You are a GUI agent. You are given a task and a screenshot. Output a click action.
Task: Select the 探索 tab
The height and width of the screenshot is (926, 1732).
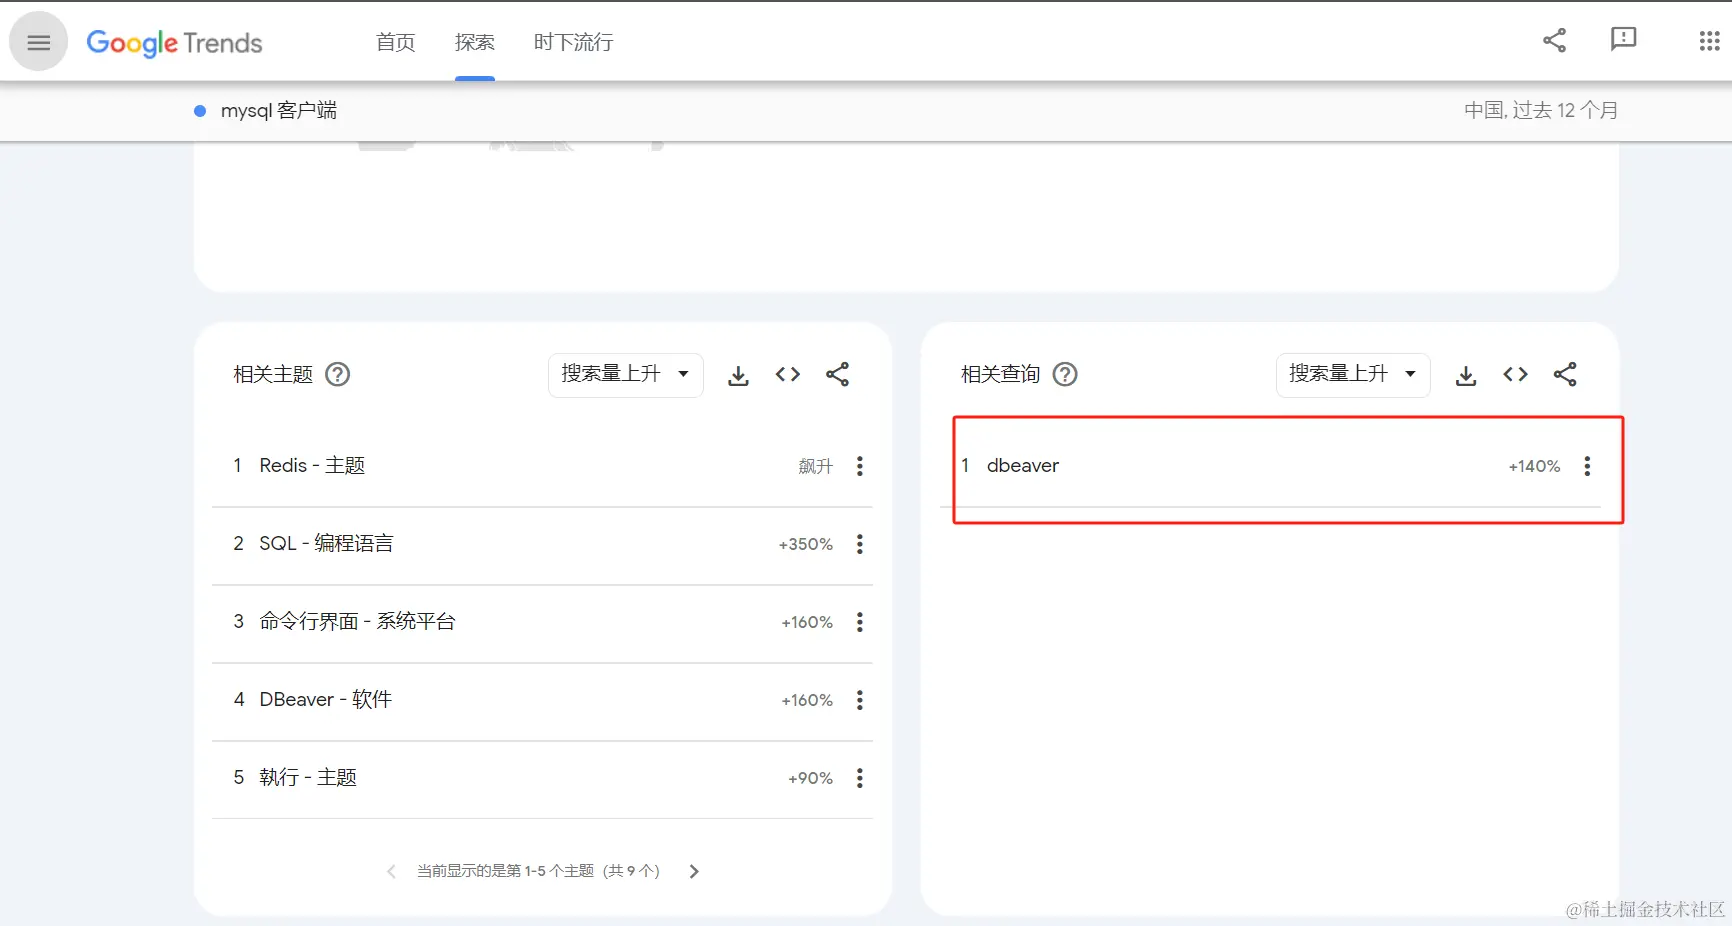(x=474, y=42)
